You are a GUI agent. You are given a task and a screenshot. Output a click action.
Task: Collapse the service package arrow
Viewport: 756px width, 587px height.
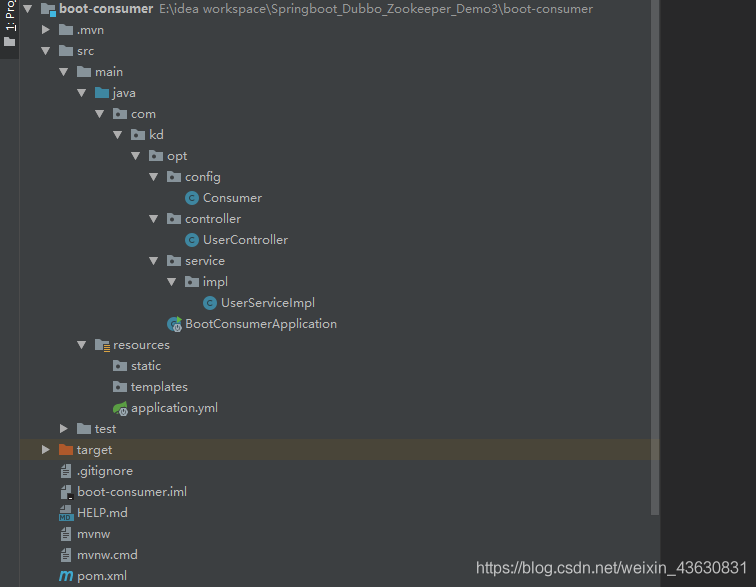pyautogui.click(x=154, y=260)
